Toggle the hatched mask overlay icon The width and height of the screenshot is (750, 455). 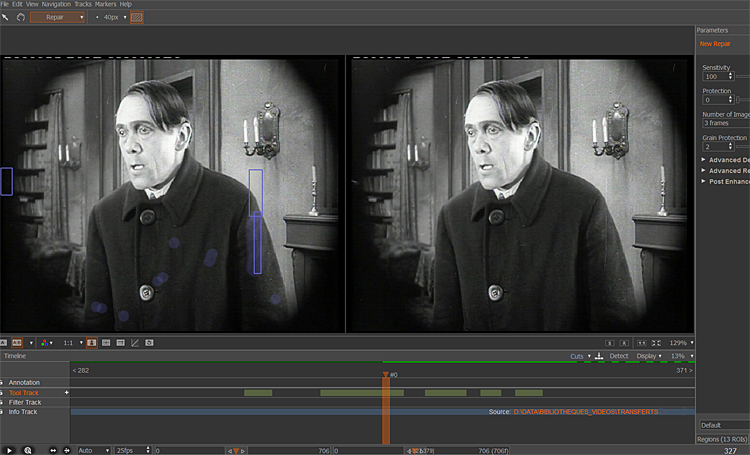(x=137, y=17)
